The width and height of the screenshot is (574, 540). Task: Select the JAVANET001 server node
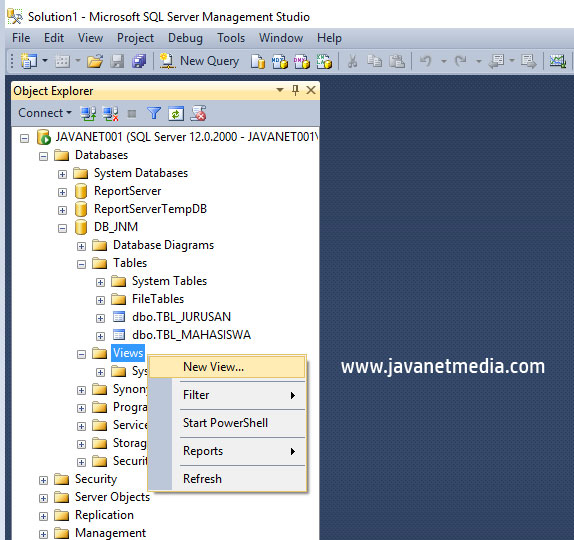pos(187,137)
